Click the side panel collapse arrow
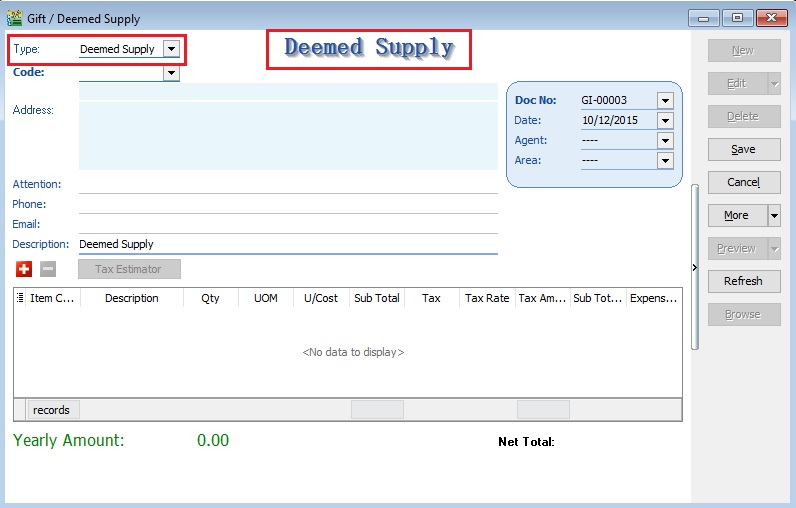Viewport: 796px width, 508px height. (694, 267)
